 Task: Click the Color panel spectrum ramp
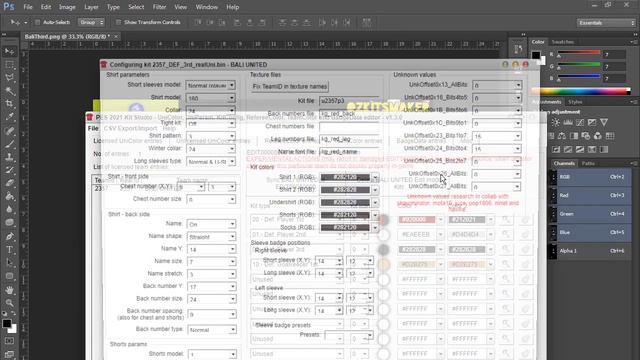coord(580,91)
